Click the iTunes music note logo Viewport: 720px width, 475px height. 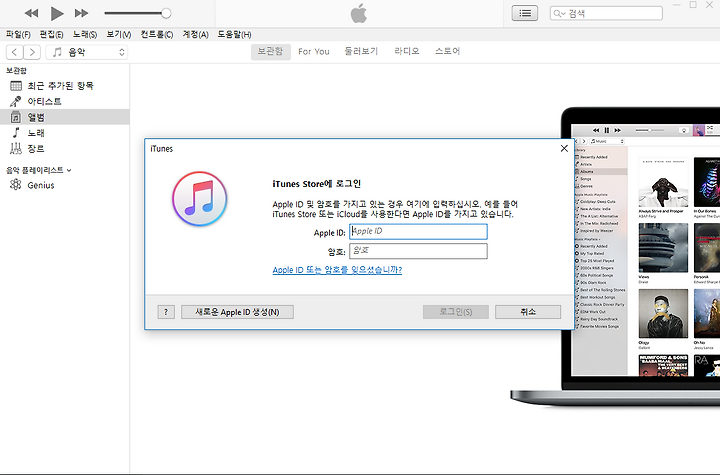(200, 199)
